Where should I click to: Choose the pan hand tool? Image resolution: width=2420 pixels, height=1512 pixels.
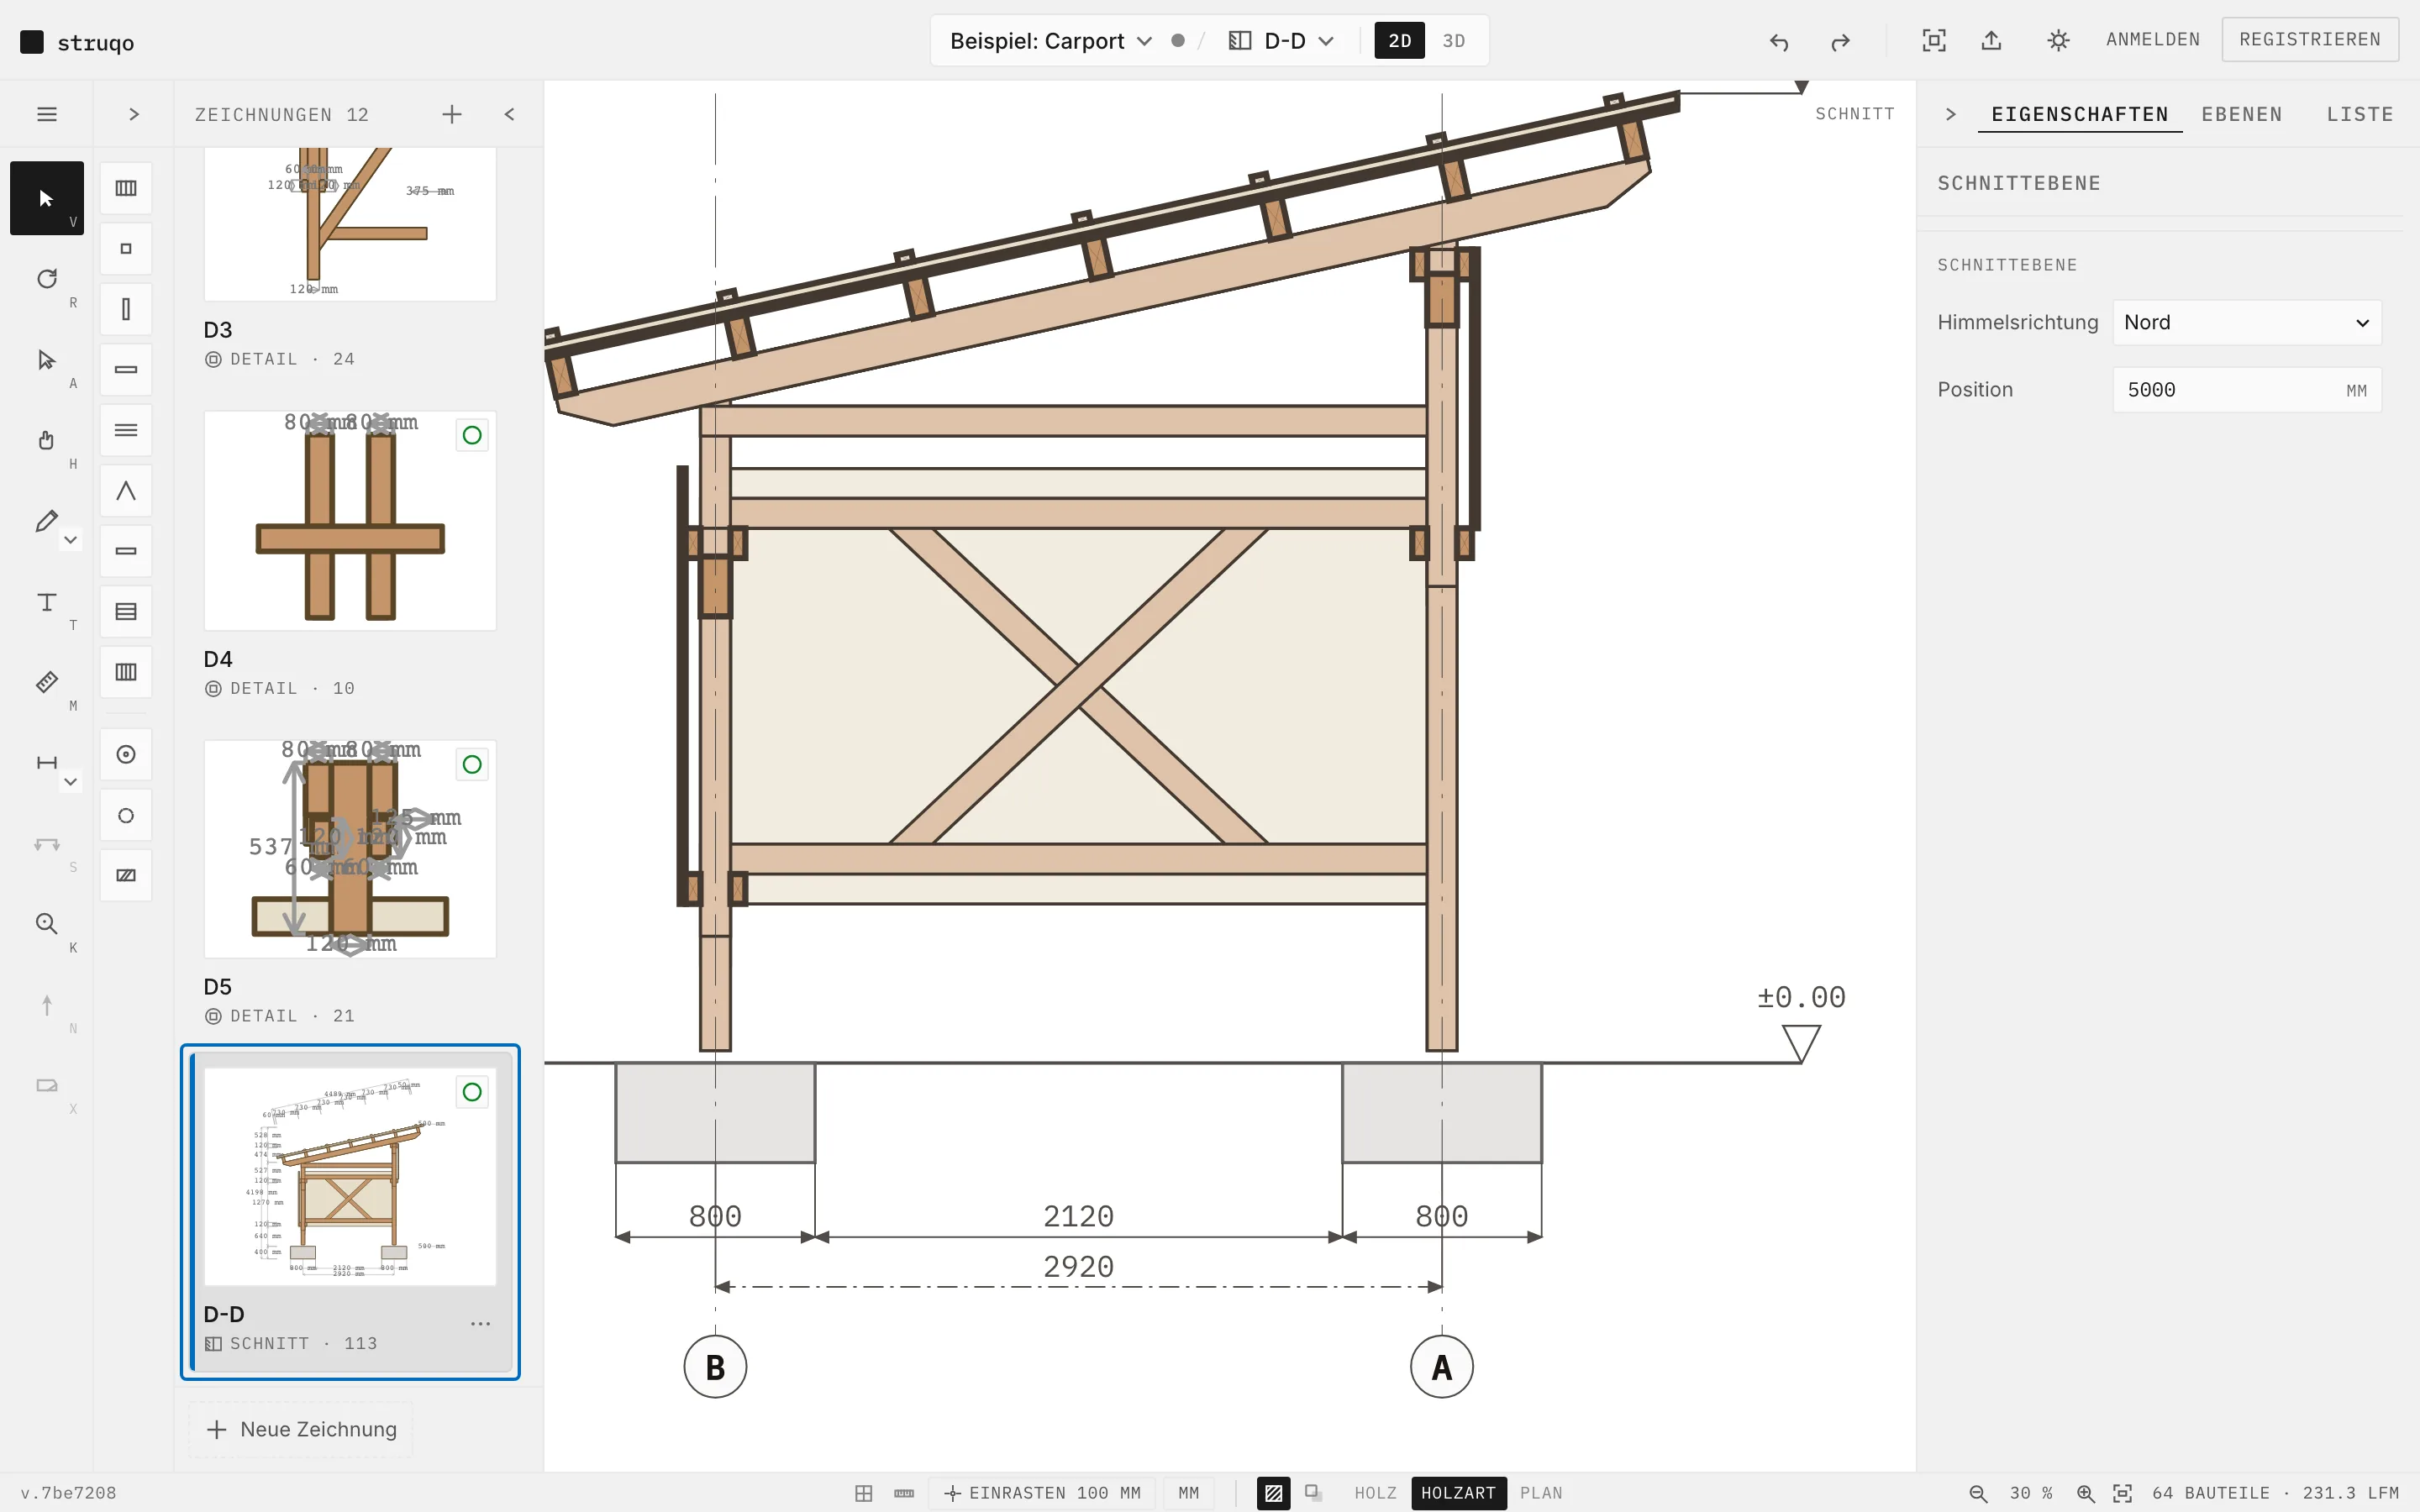pos(46,440)
